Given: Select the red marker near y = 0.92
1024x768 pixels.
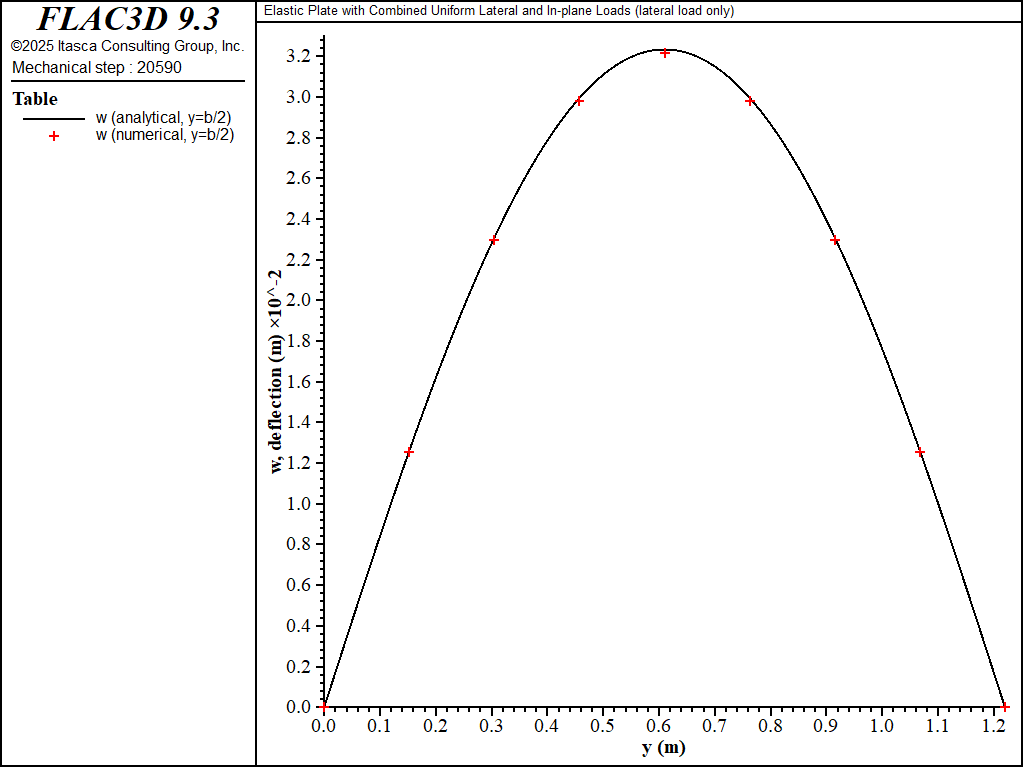Looking at the screenshot, I should point(835,241).
